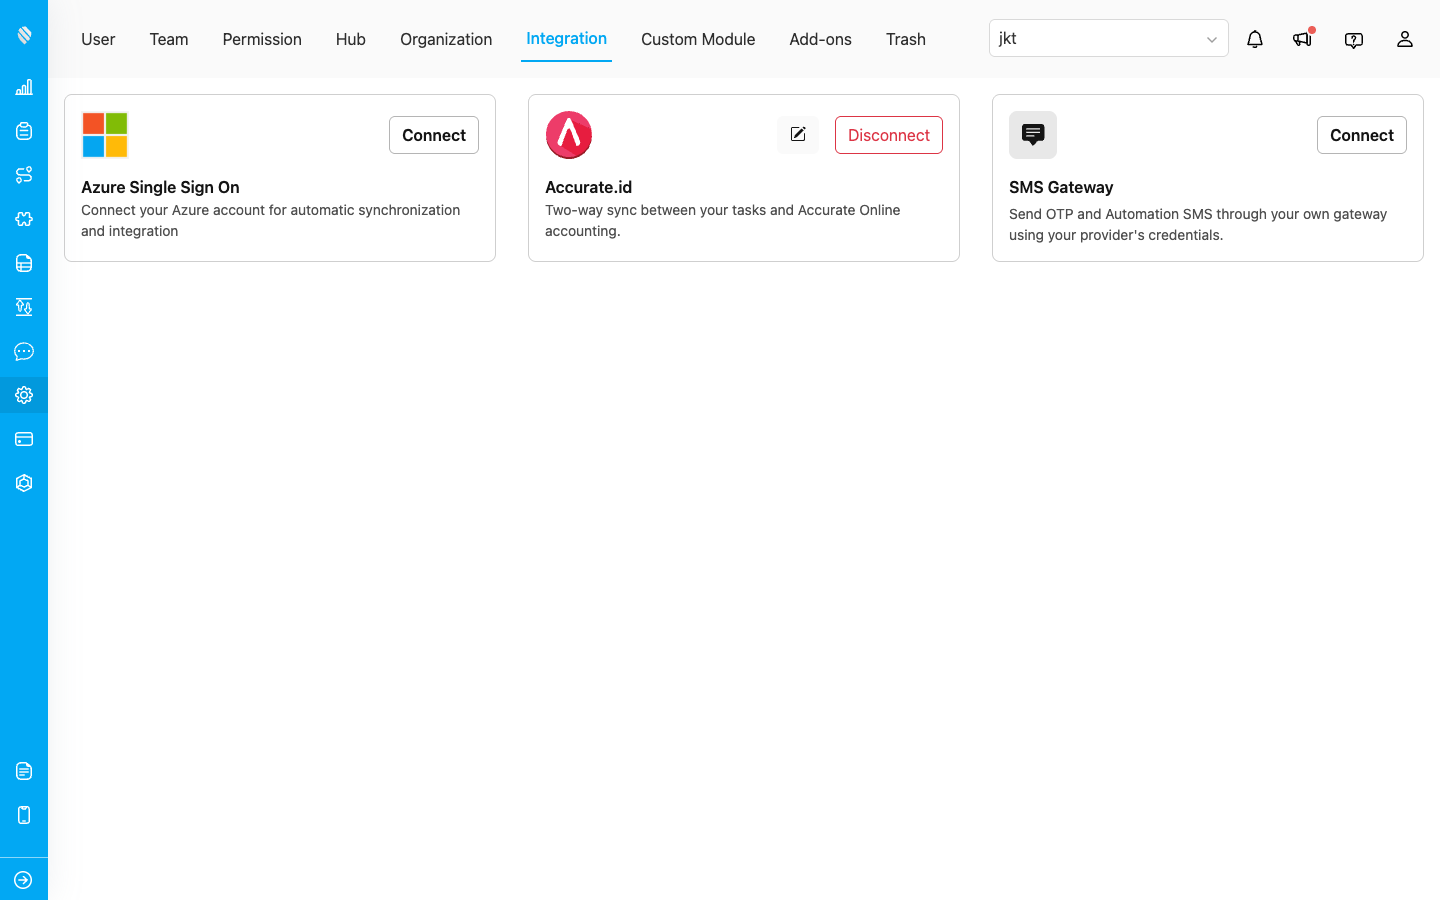This screenshot has height=900, width=1440.
Task: Click the SMS Gateway title text
Action: [1061, 187]
